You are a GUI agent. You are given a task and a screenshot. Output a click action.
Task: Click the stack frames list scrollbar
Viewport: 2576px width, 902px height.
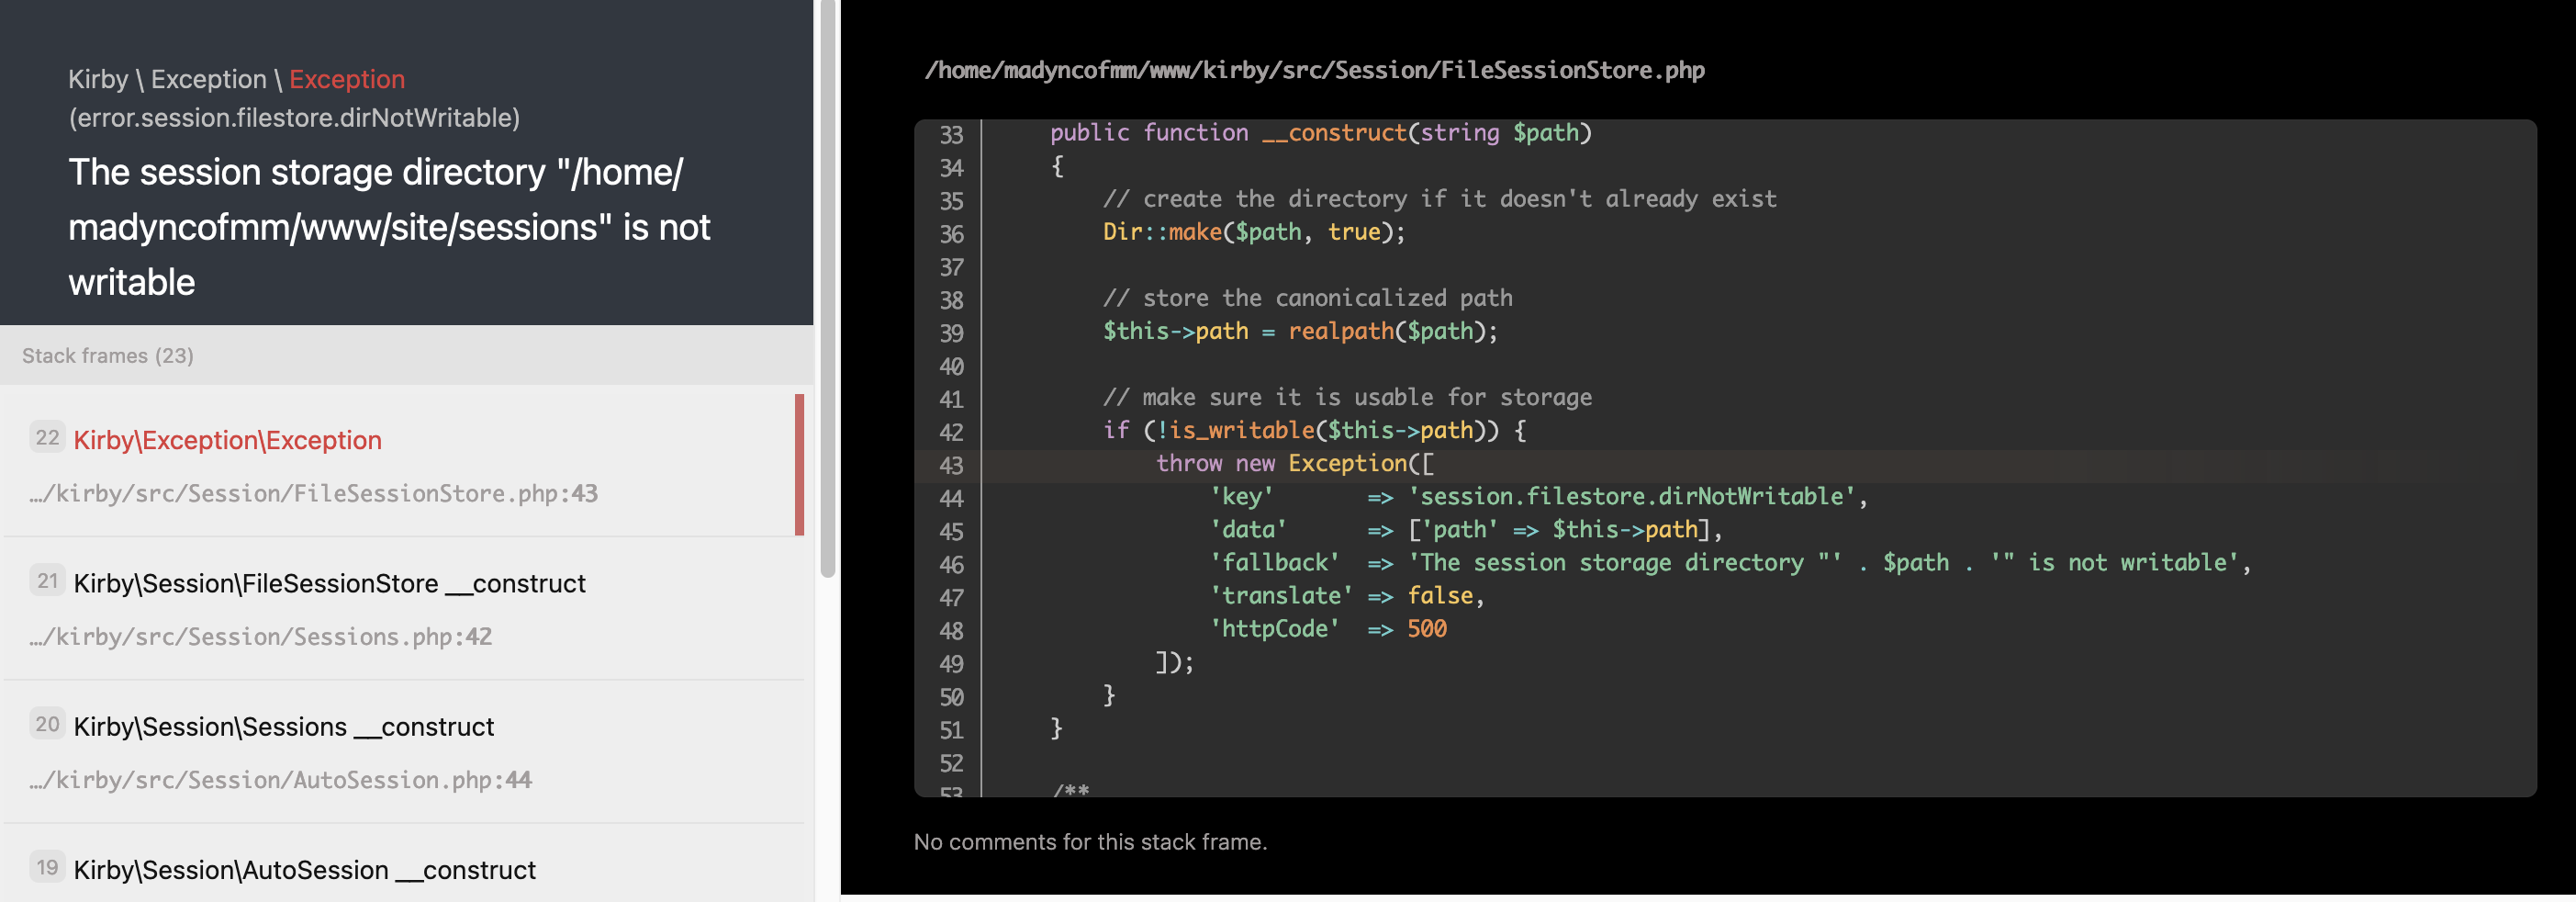(x=827, y=290)
